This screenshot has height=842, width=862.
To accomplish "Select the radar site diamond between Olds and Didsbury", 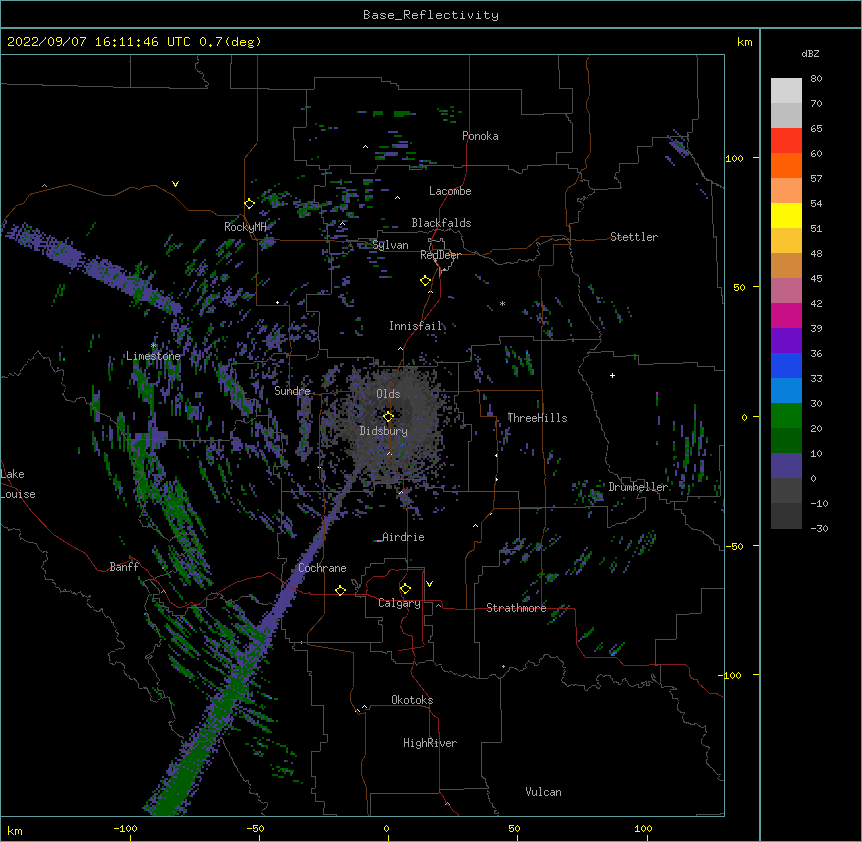I will 389,417.
